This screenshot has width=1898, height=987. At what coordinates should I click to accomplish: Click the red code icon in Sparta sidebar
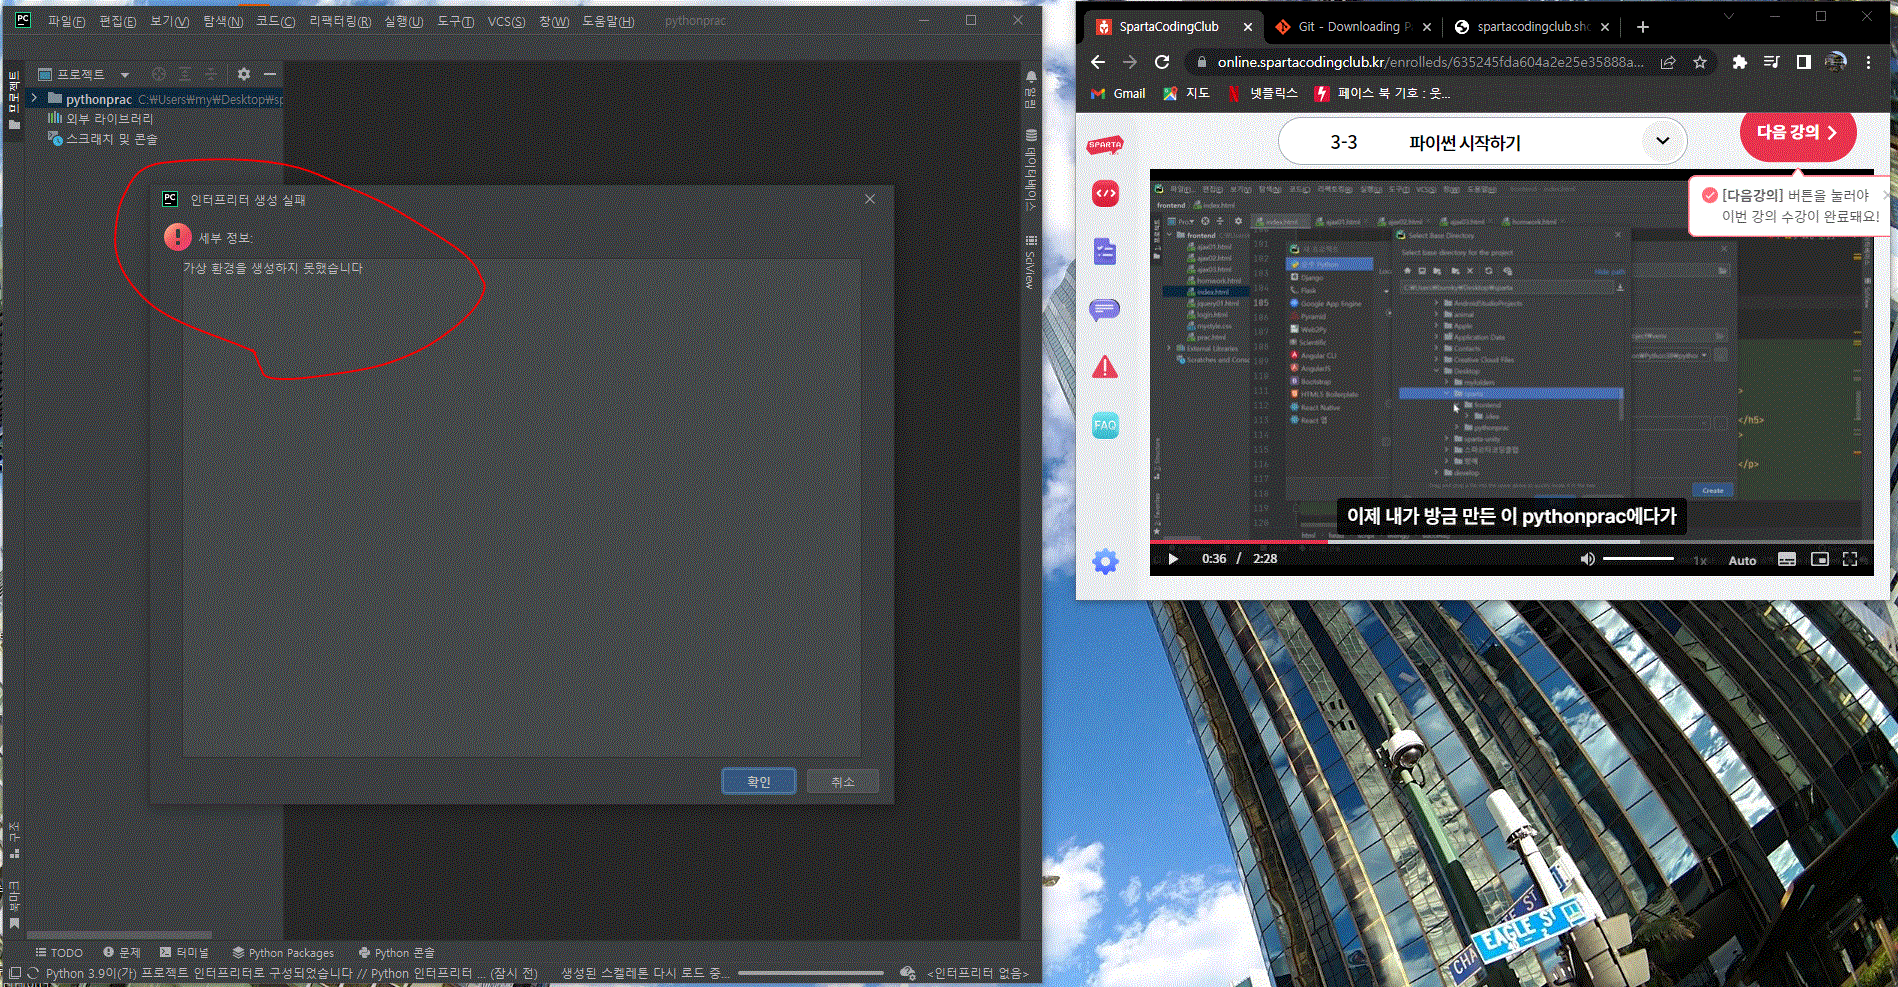coord(1105,194)
